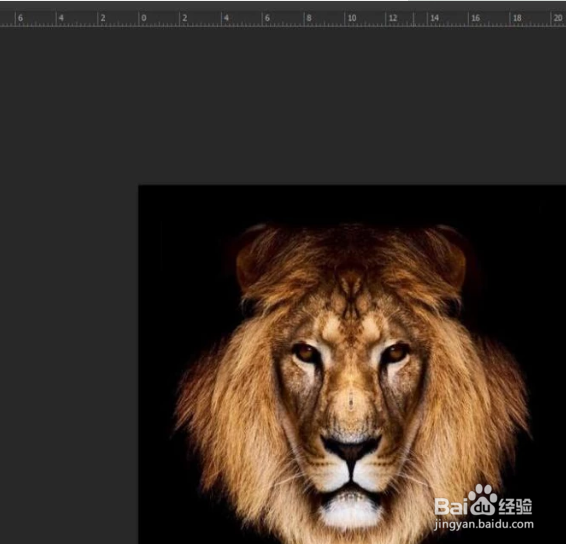Click the lion photo on the canvas
This screenshot has width=566, height=544.
(352, 364)
